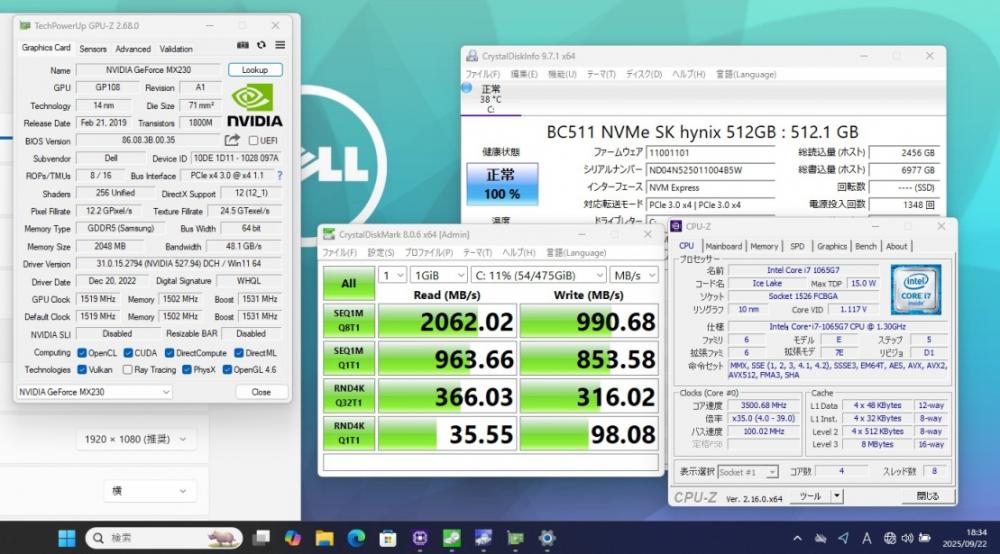1000x554 pixels.
Task: Toggle the UEFI checkbox in GPU-Z
Action: (253, 140)
